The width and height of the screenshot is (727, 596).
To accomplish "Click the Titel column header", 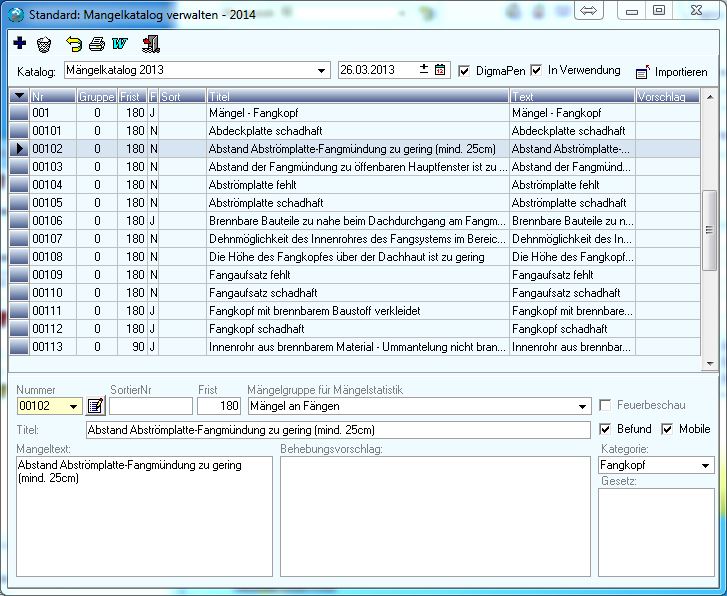I will pos(357,97).
